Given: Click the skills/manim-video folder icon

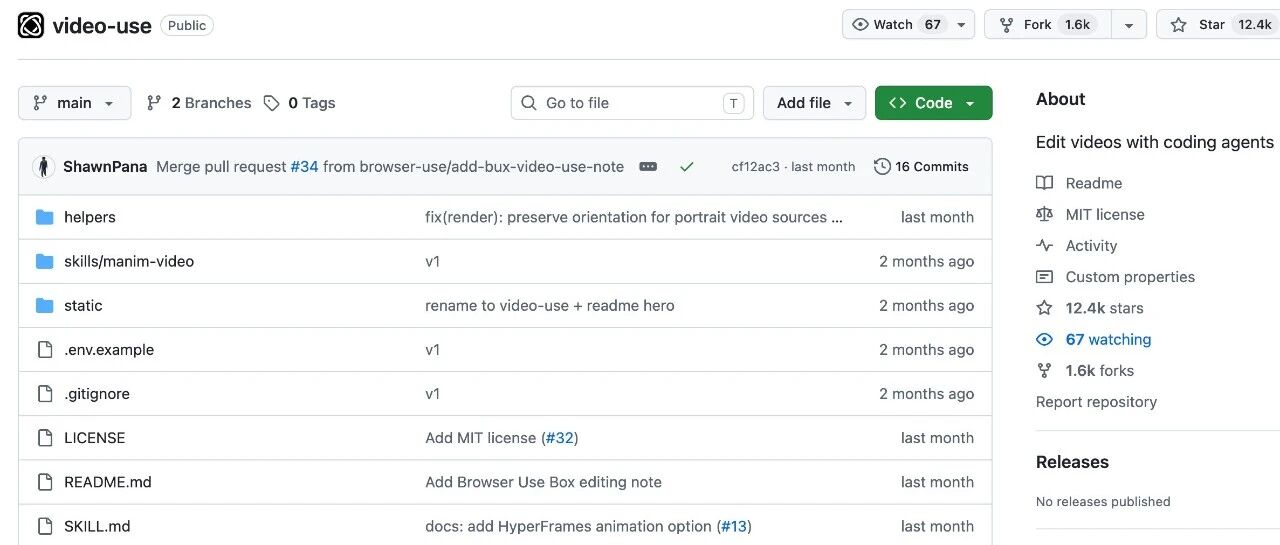Looking at the screenshot, I should tap(44, 261).
